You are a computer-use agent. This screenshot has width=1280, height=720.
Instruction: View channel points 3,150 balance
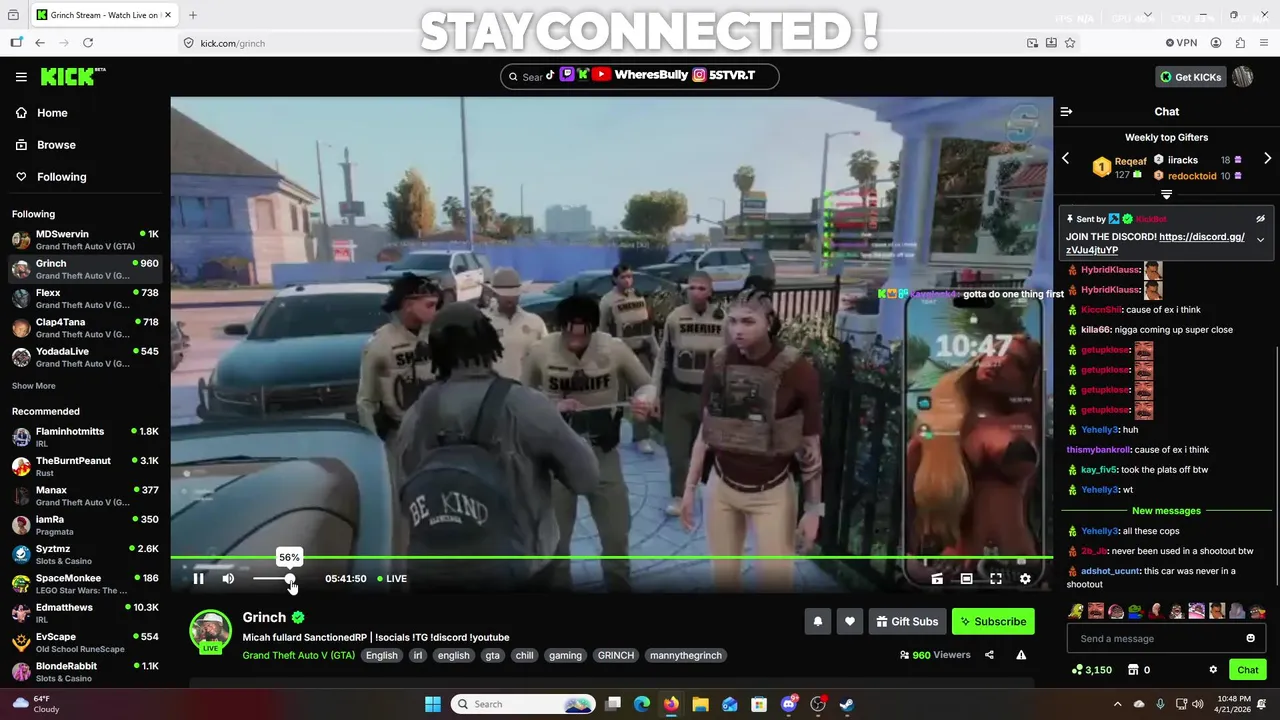click(x=1091, y=670)
